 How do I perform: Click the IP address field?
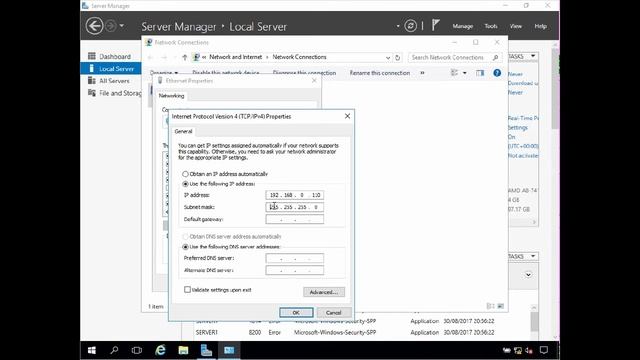tap(294, 195)
